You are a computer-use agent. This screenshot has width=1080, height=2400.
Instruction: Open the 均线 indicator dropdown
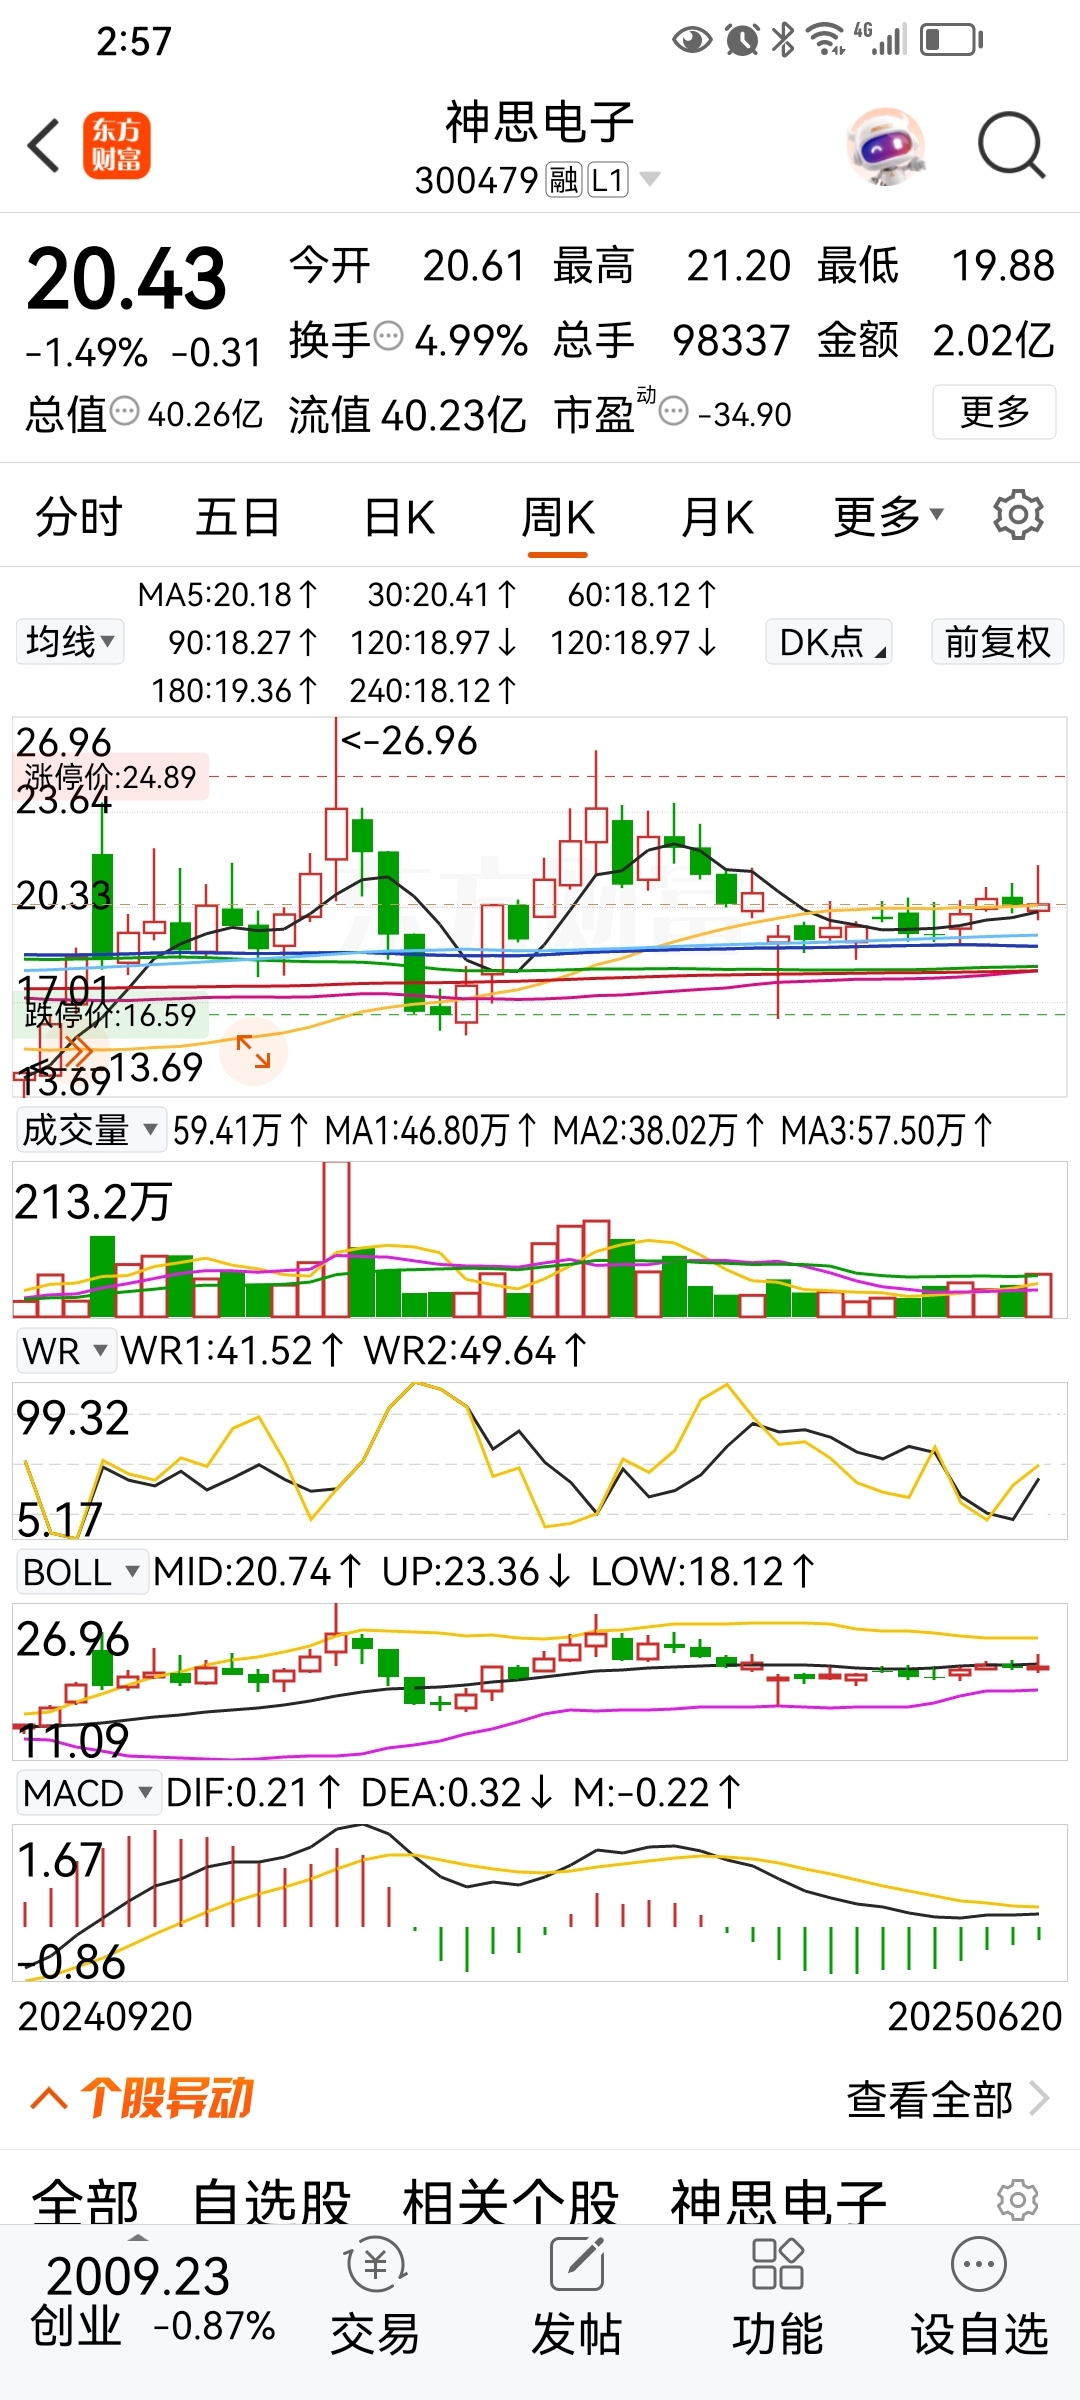70,641
